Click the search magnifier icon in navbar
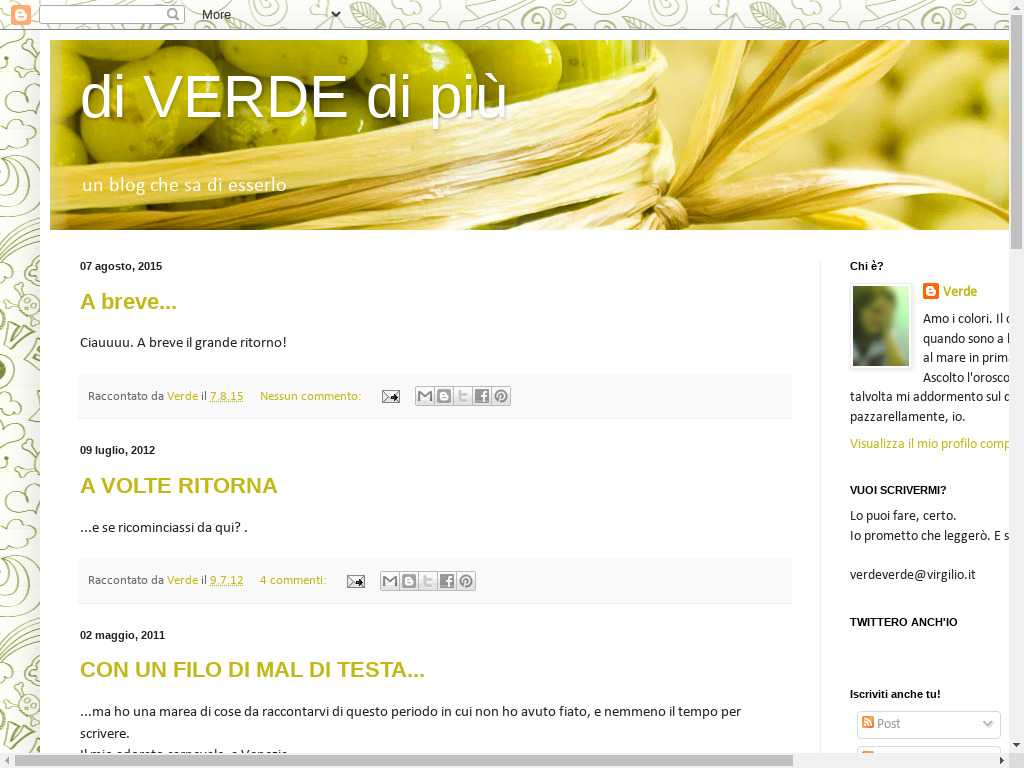The image size is (1024, 768). pos(172,14)
